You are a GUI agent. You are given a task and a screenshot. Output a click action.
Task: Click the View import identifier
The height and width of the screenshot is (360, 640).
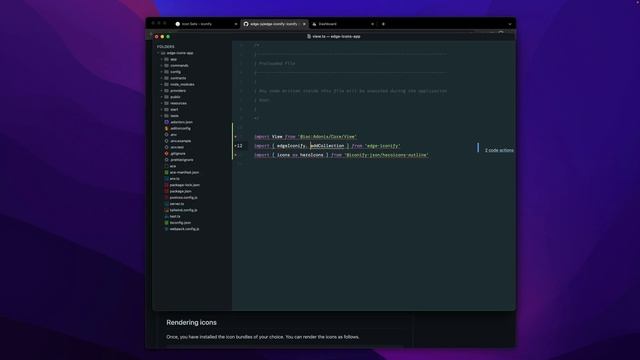pos(277,137)
